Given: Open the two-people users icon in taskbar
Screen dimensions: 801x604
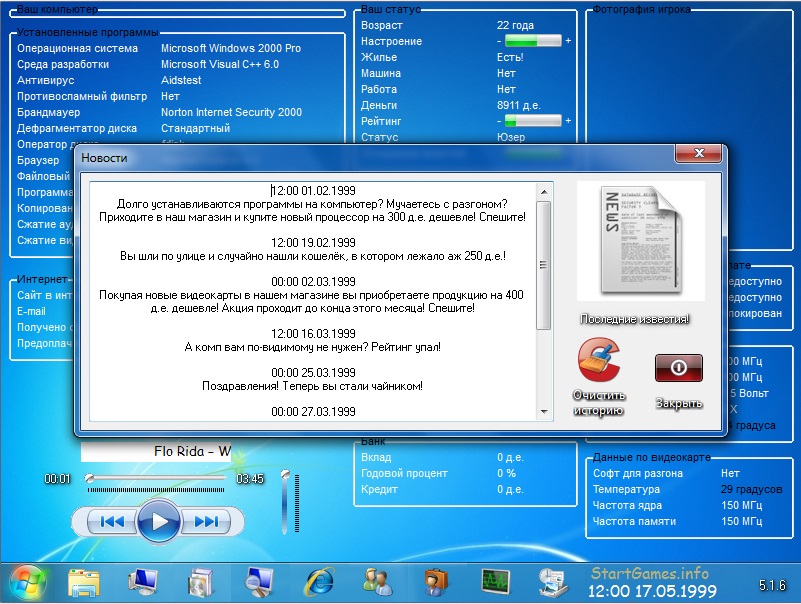Looking at the screenshot, I should pyautogui.click(x=377, y=581).
